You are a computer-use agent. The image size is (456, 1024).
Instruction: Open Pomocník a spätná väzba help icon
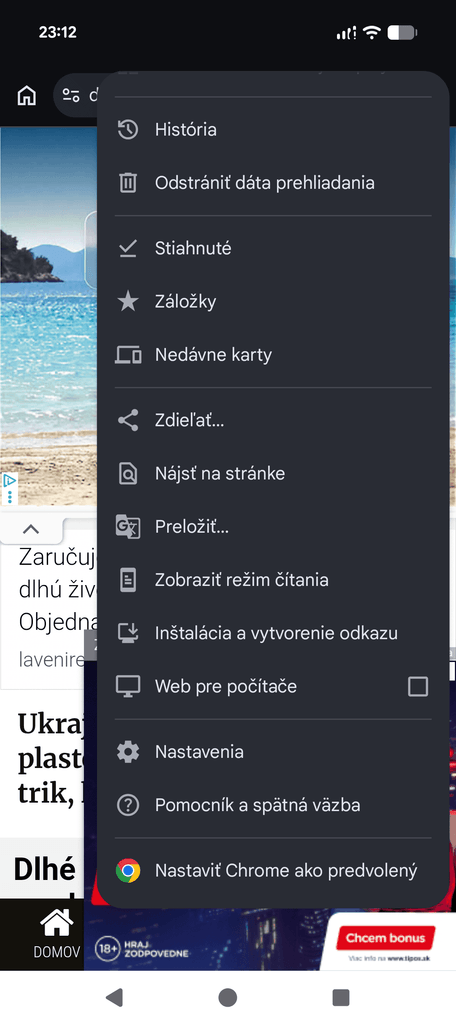(127, 805)
